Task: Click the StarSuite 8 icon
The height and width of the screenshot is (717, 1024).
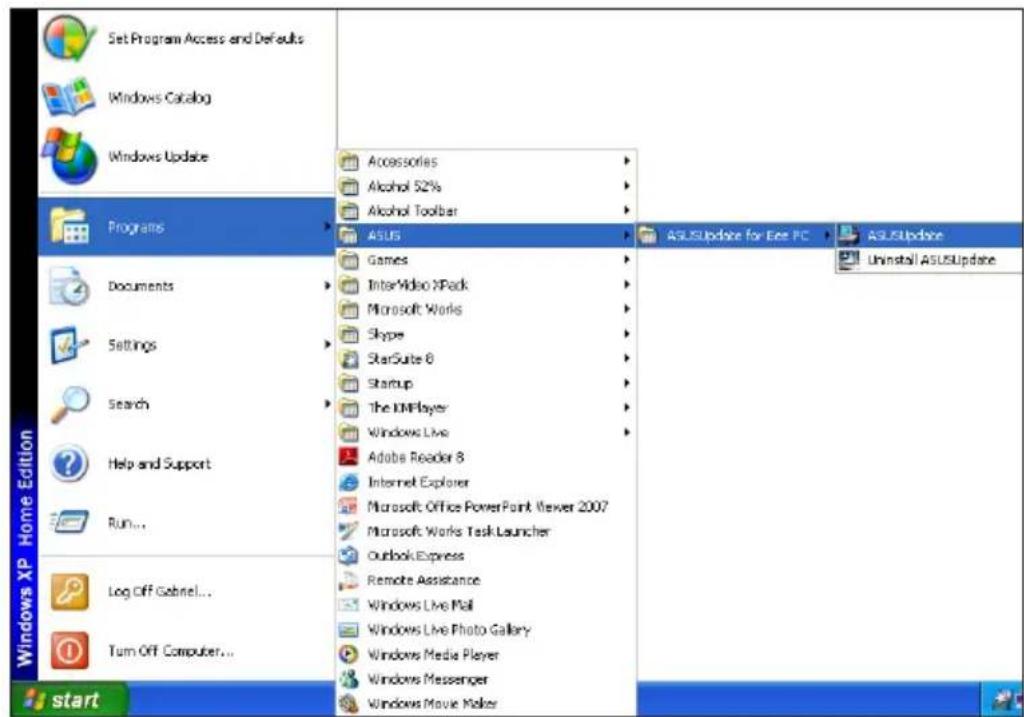Action: [x=350, y=358]
